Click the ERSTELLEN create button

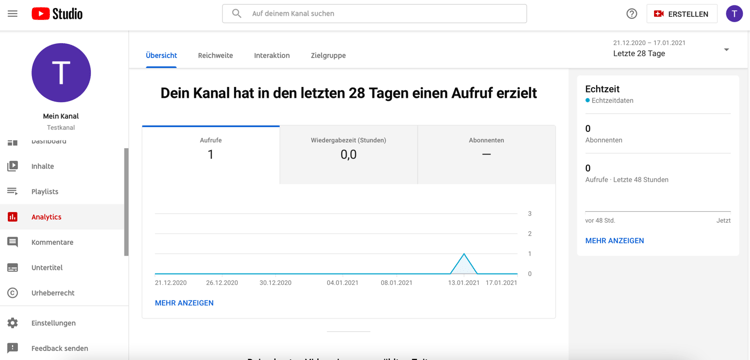[x=682, y=14]
